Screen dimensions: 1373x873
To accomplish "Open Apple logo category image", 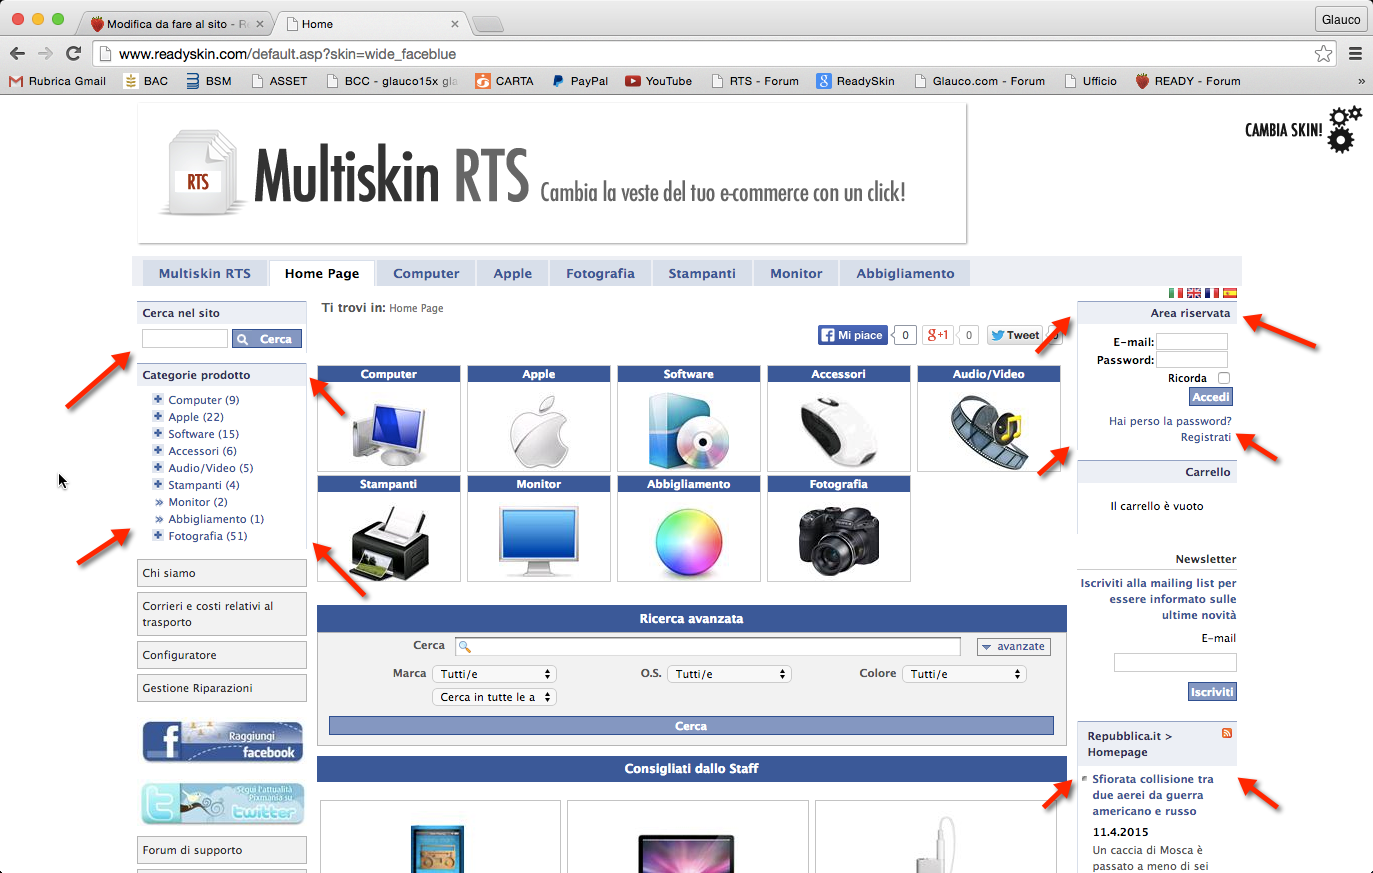I will [539, 427].
